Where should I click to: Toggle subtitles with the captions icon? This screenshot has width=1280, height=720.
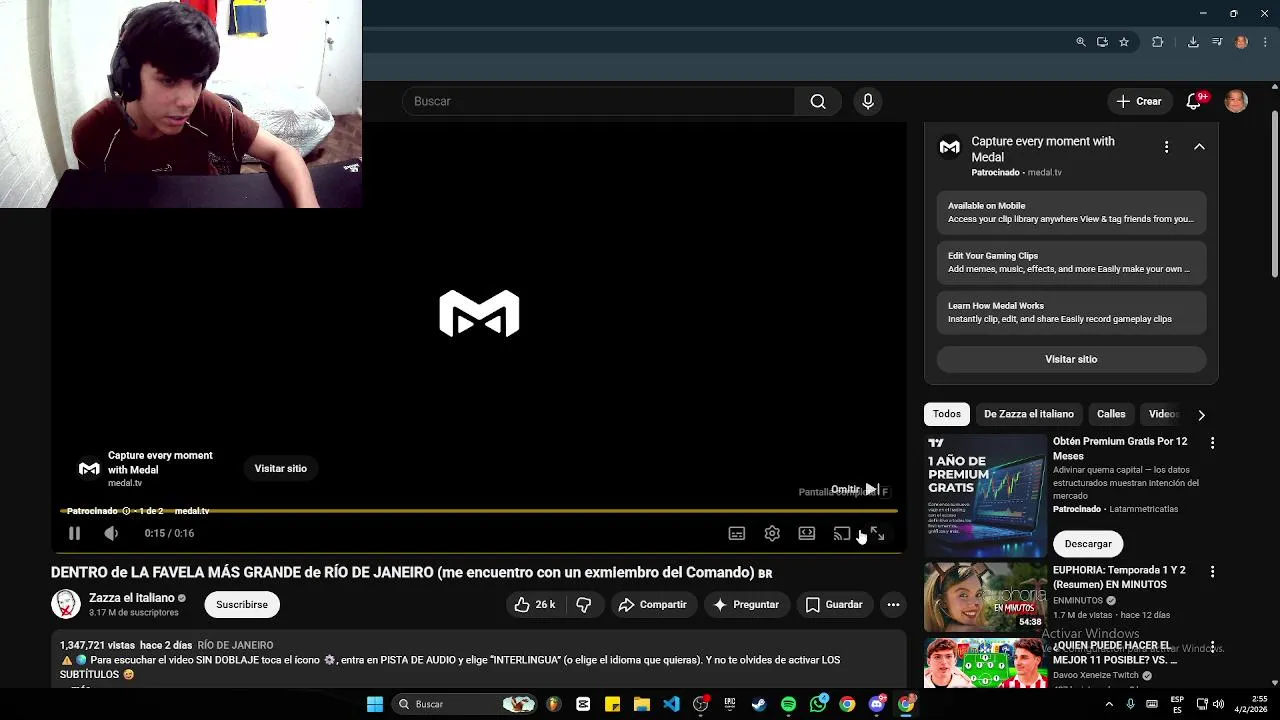point(737,534)
